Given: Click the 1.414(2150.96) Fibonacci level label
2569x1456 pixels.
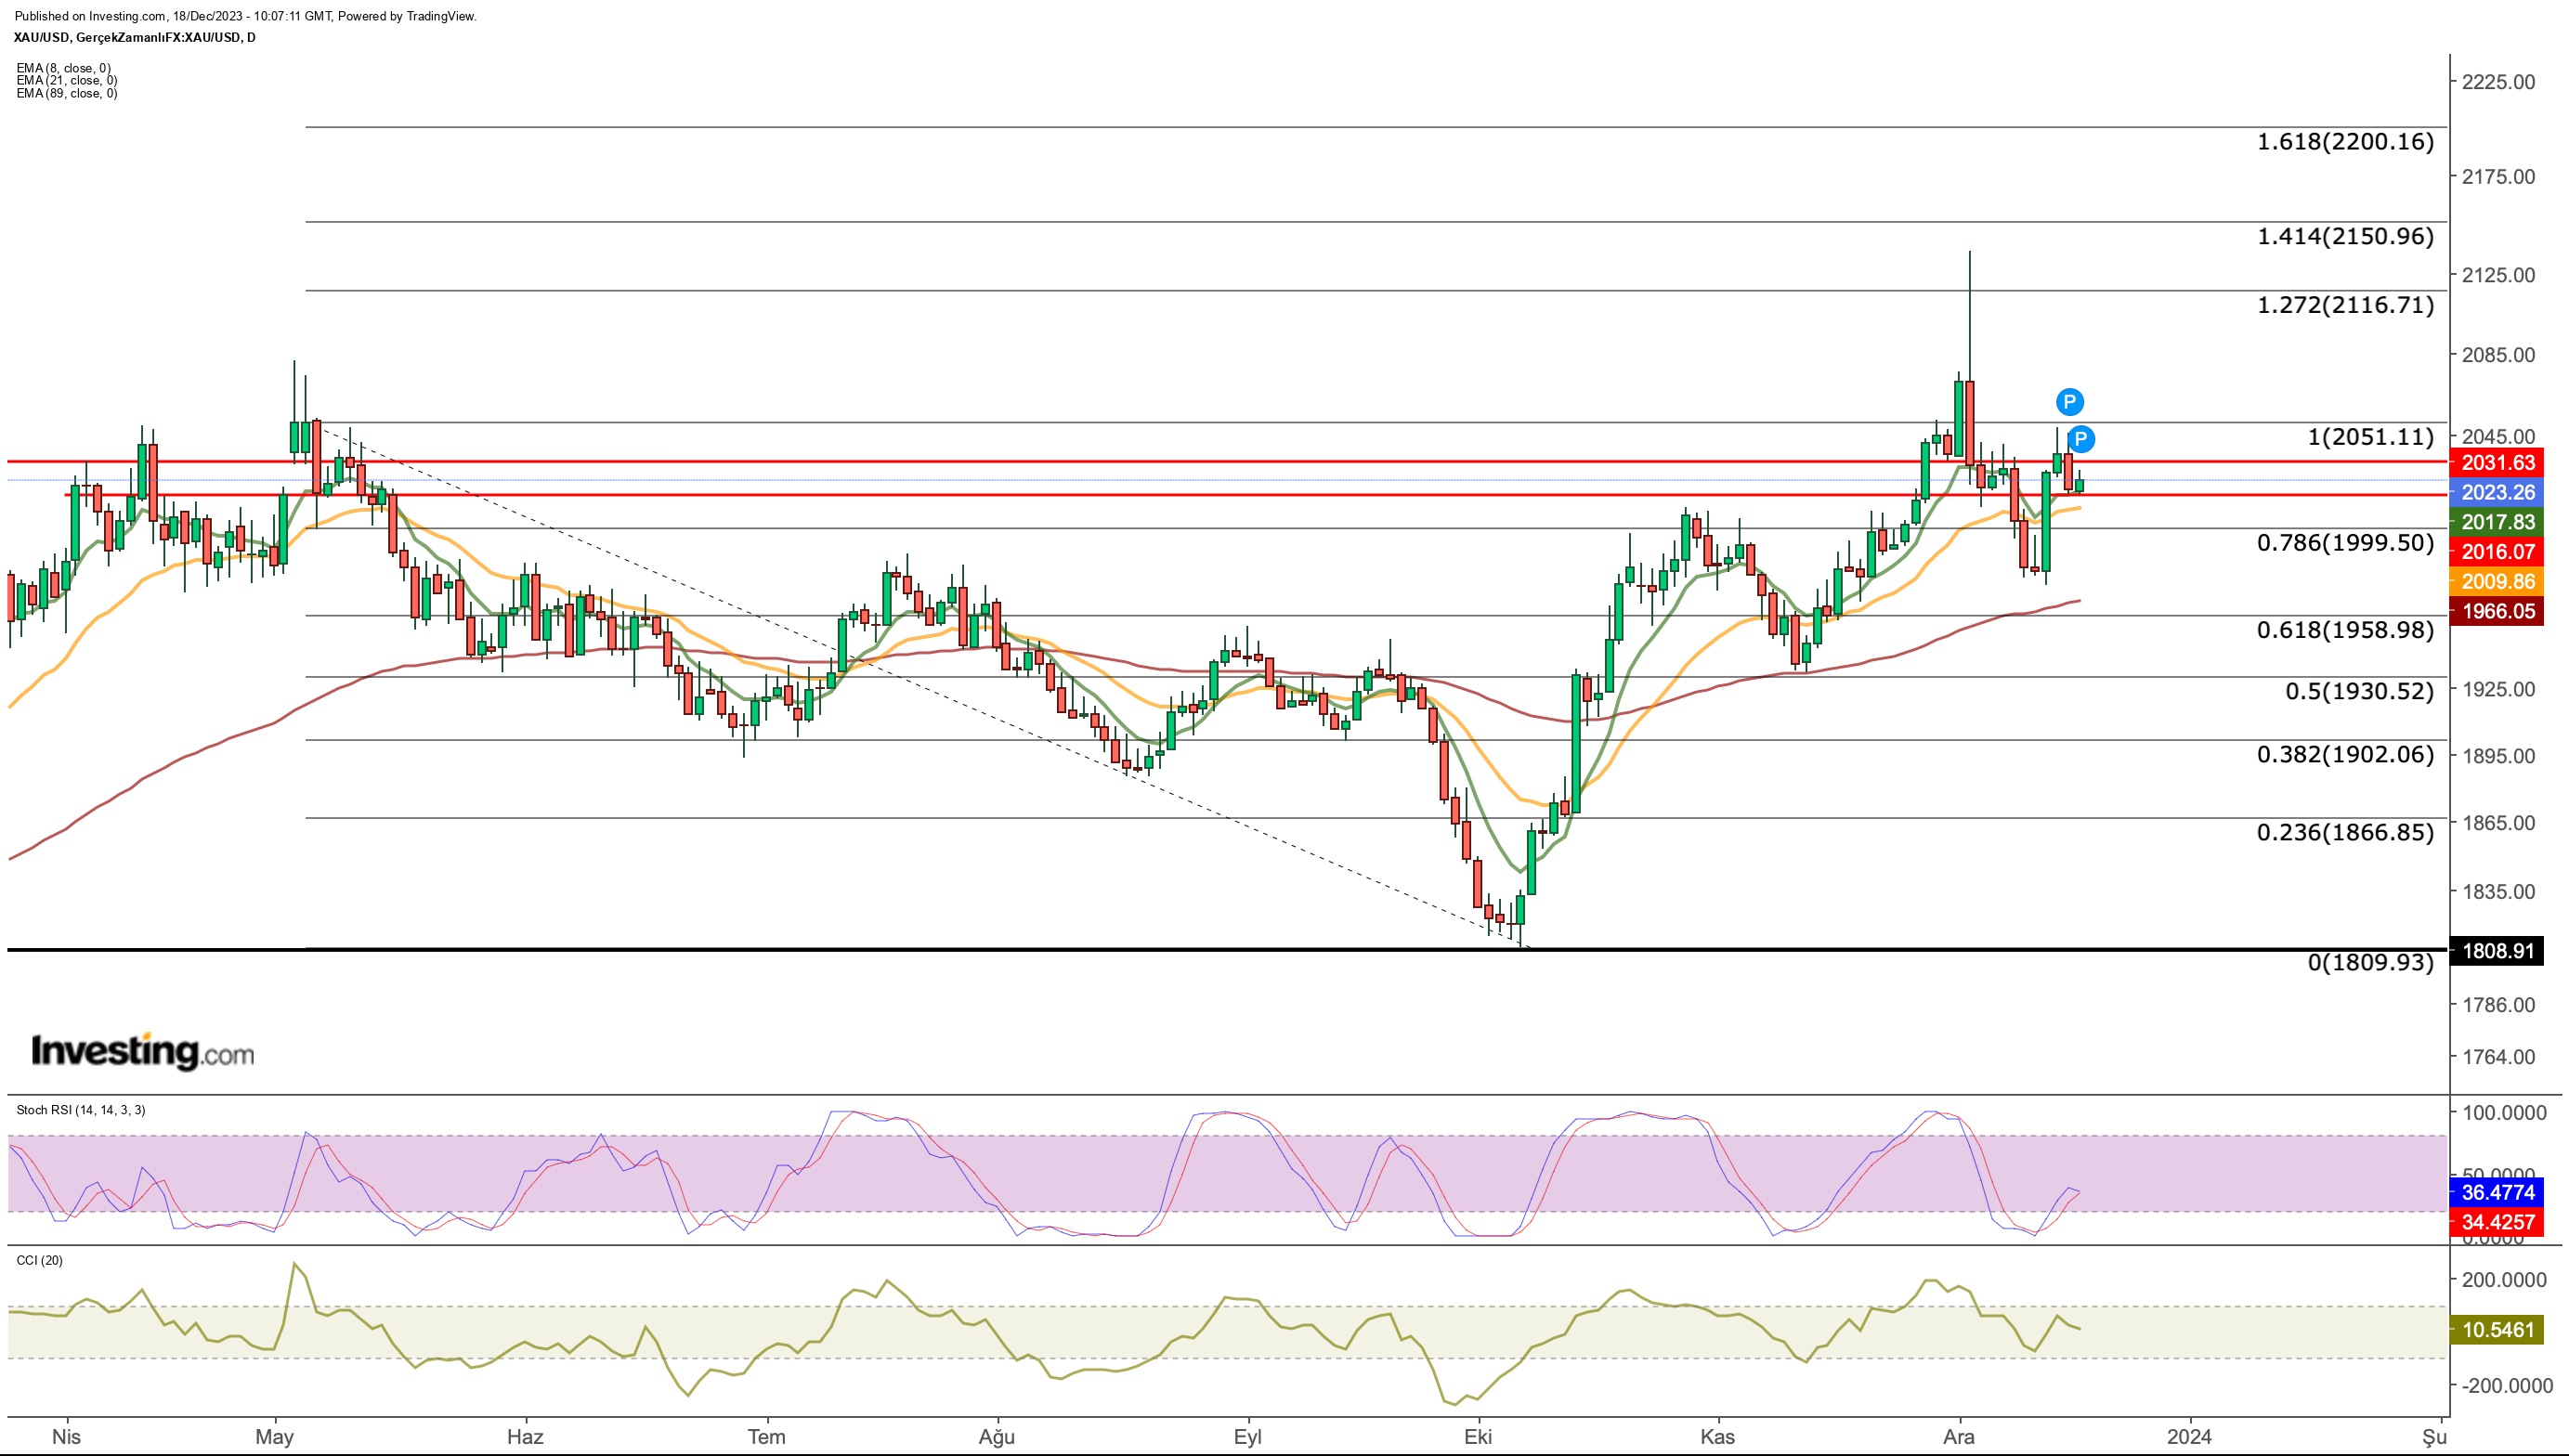Looking at the screenshot, I should tap(2345, 236).
